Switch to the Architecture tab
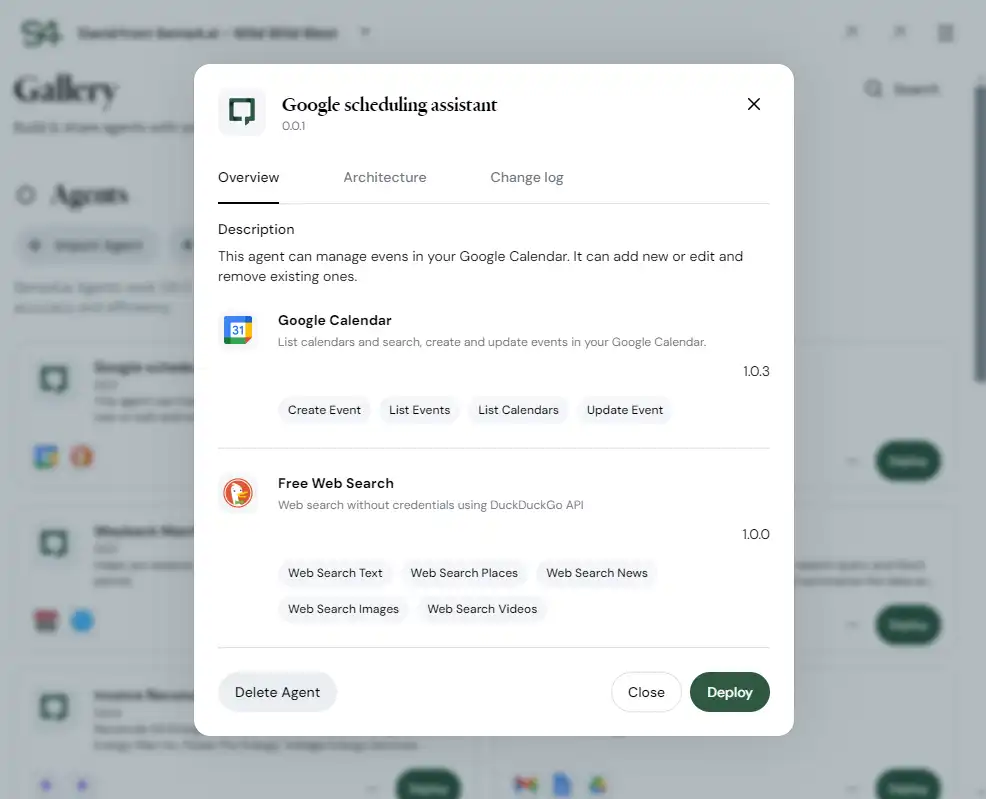 click(x=384, y=177)
